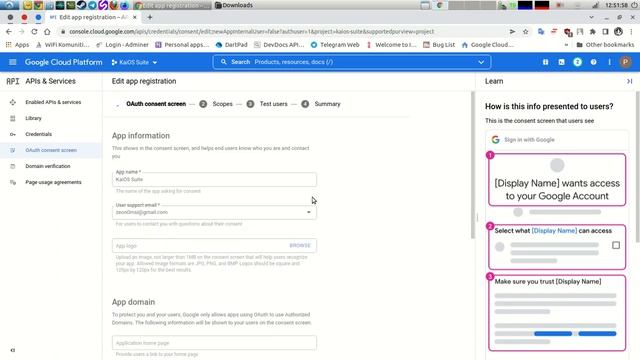Open the Telegram Web bookmark
This screenshot has width=640, height=360.
pos(335,45)
